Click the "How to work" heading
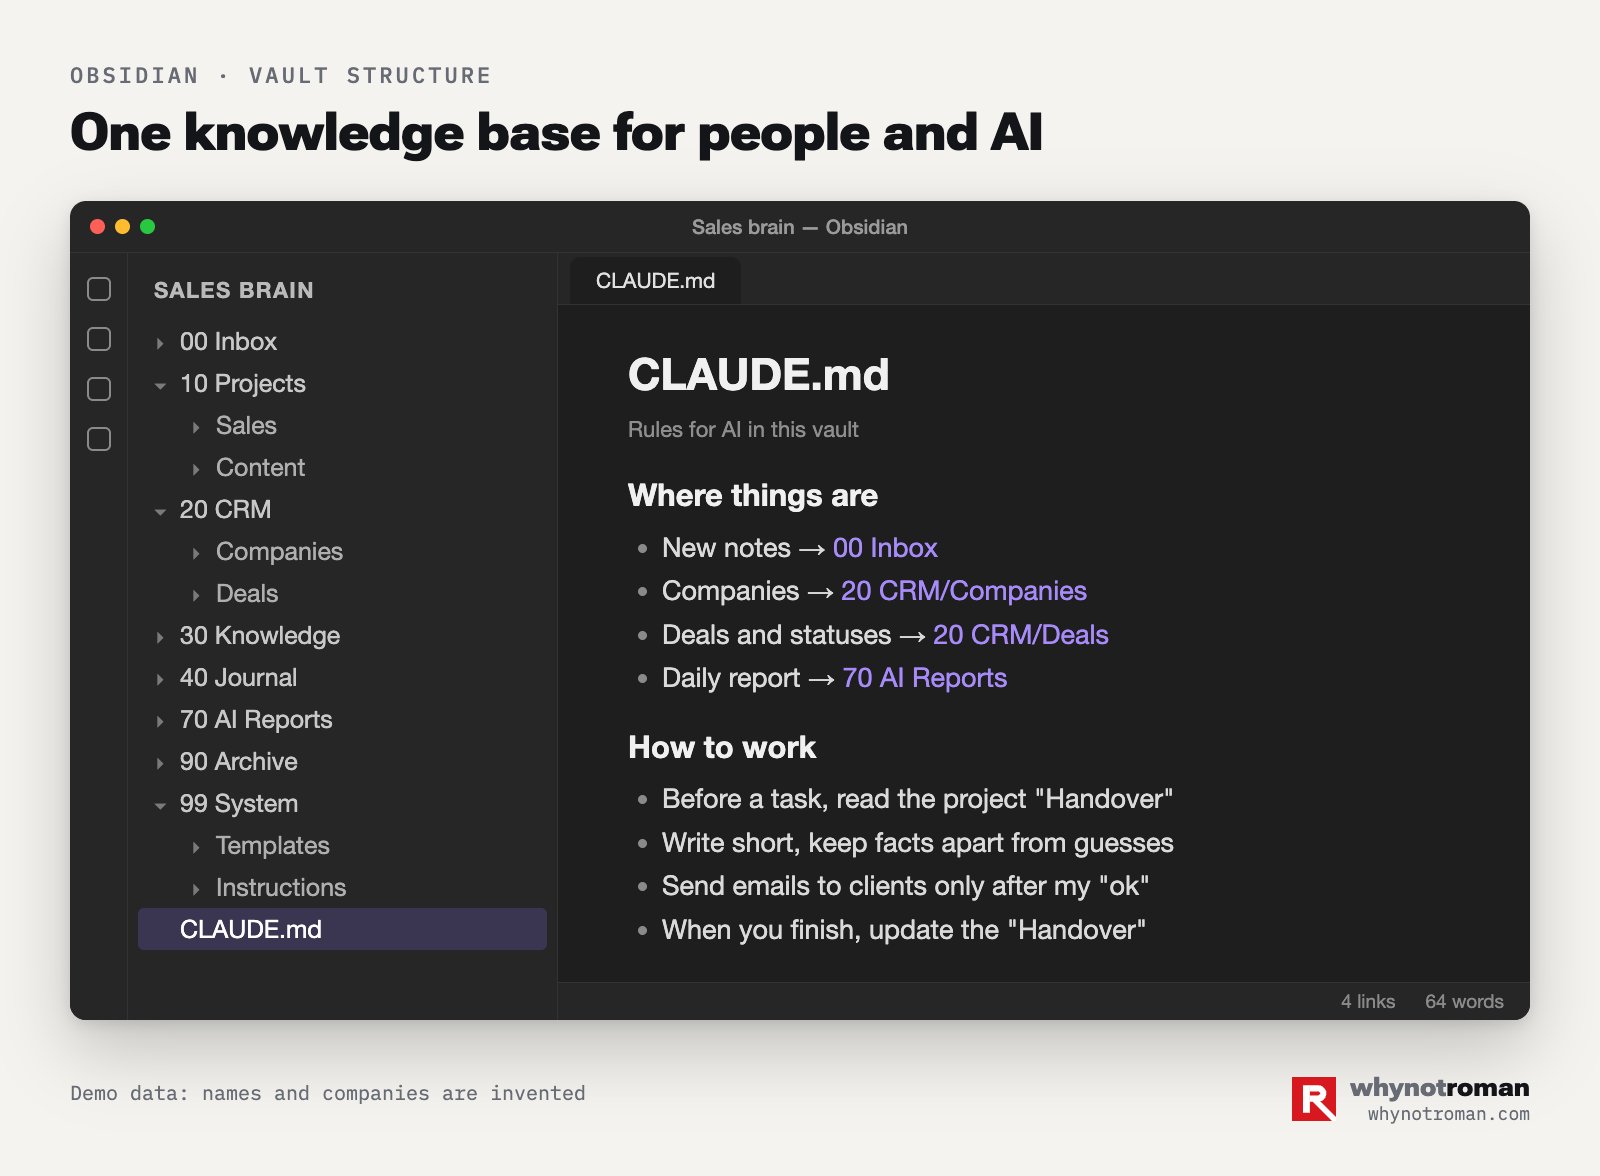 tap(722, 747)
